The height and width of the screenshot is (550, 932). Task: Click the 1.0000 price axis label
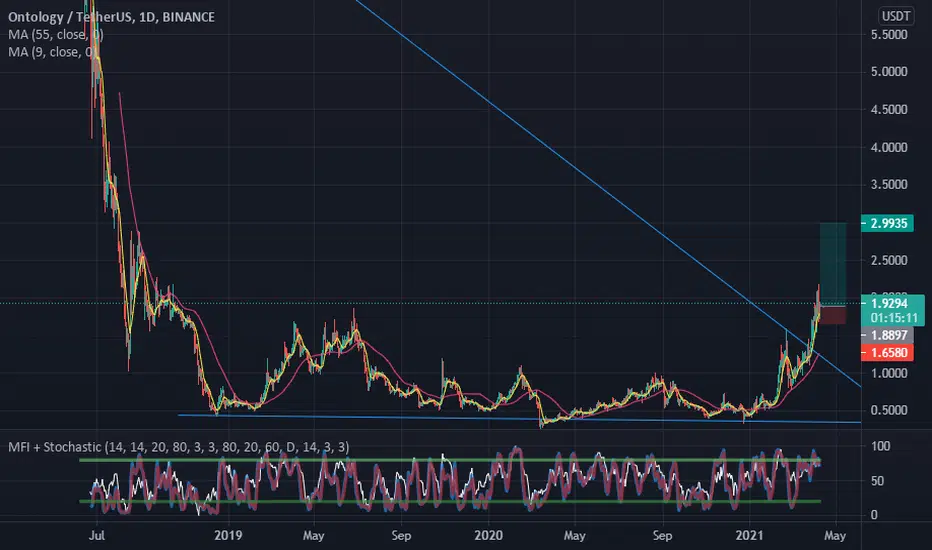point(889,373)
